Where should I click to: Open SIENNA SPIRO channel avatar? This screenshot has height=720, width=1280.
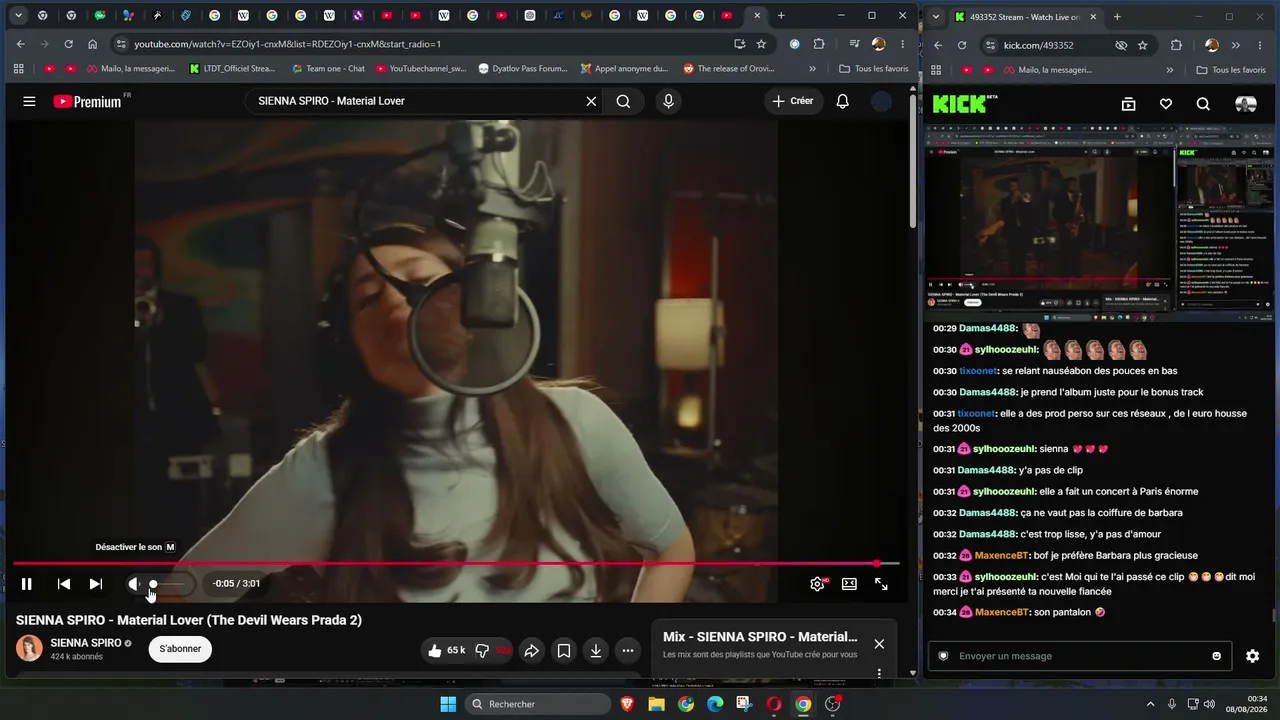(x=29, y=648)
